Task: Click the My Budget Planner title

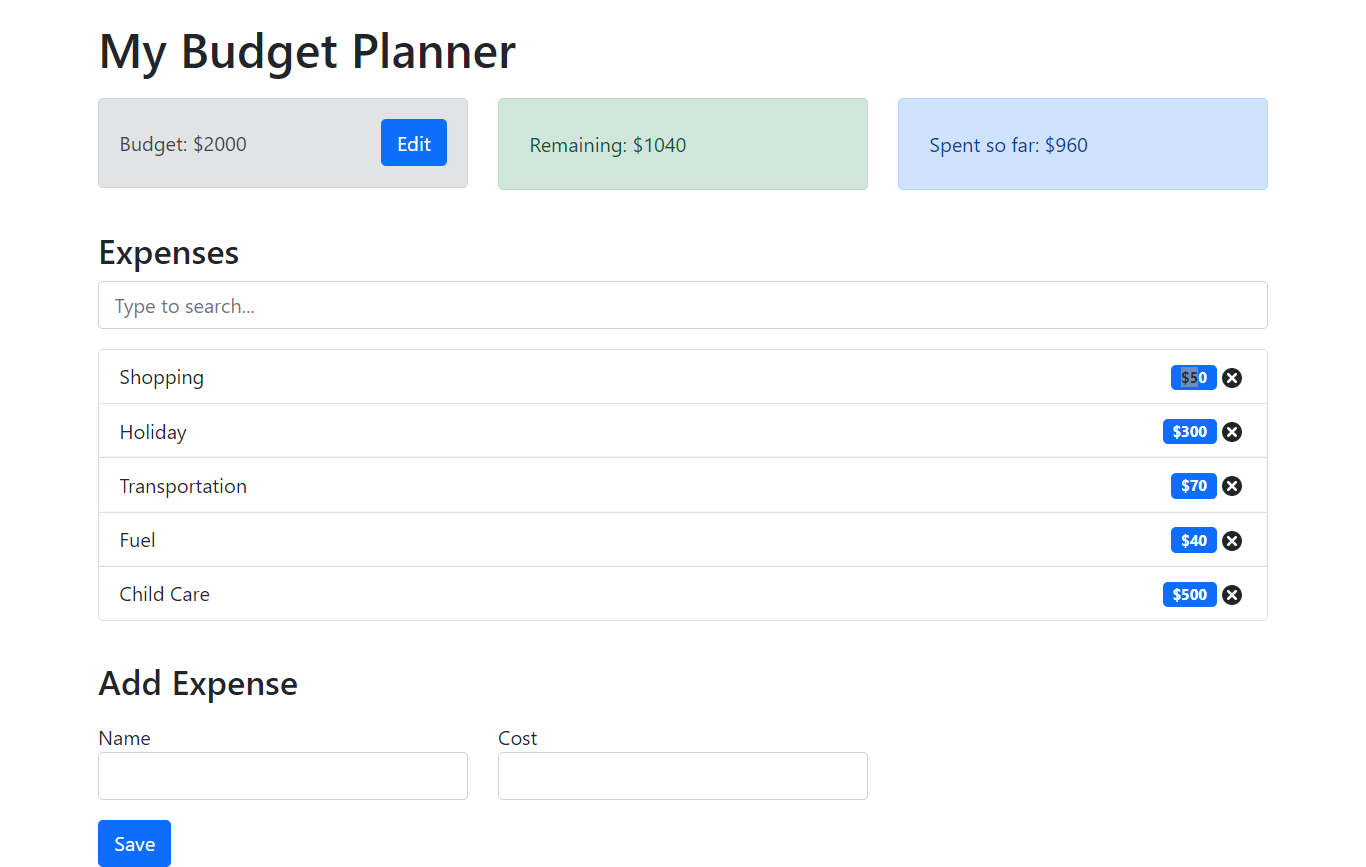Action: tap(307, 51)
